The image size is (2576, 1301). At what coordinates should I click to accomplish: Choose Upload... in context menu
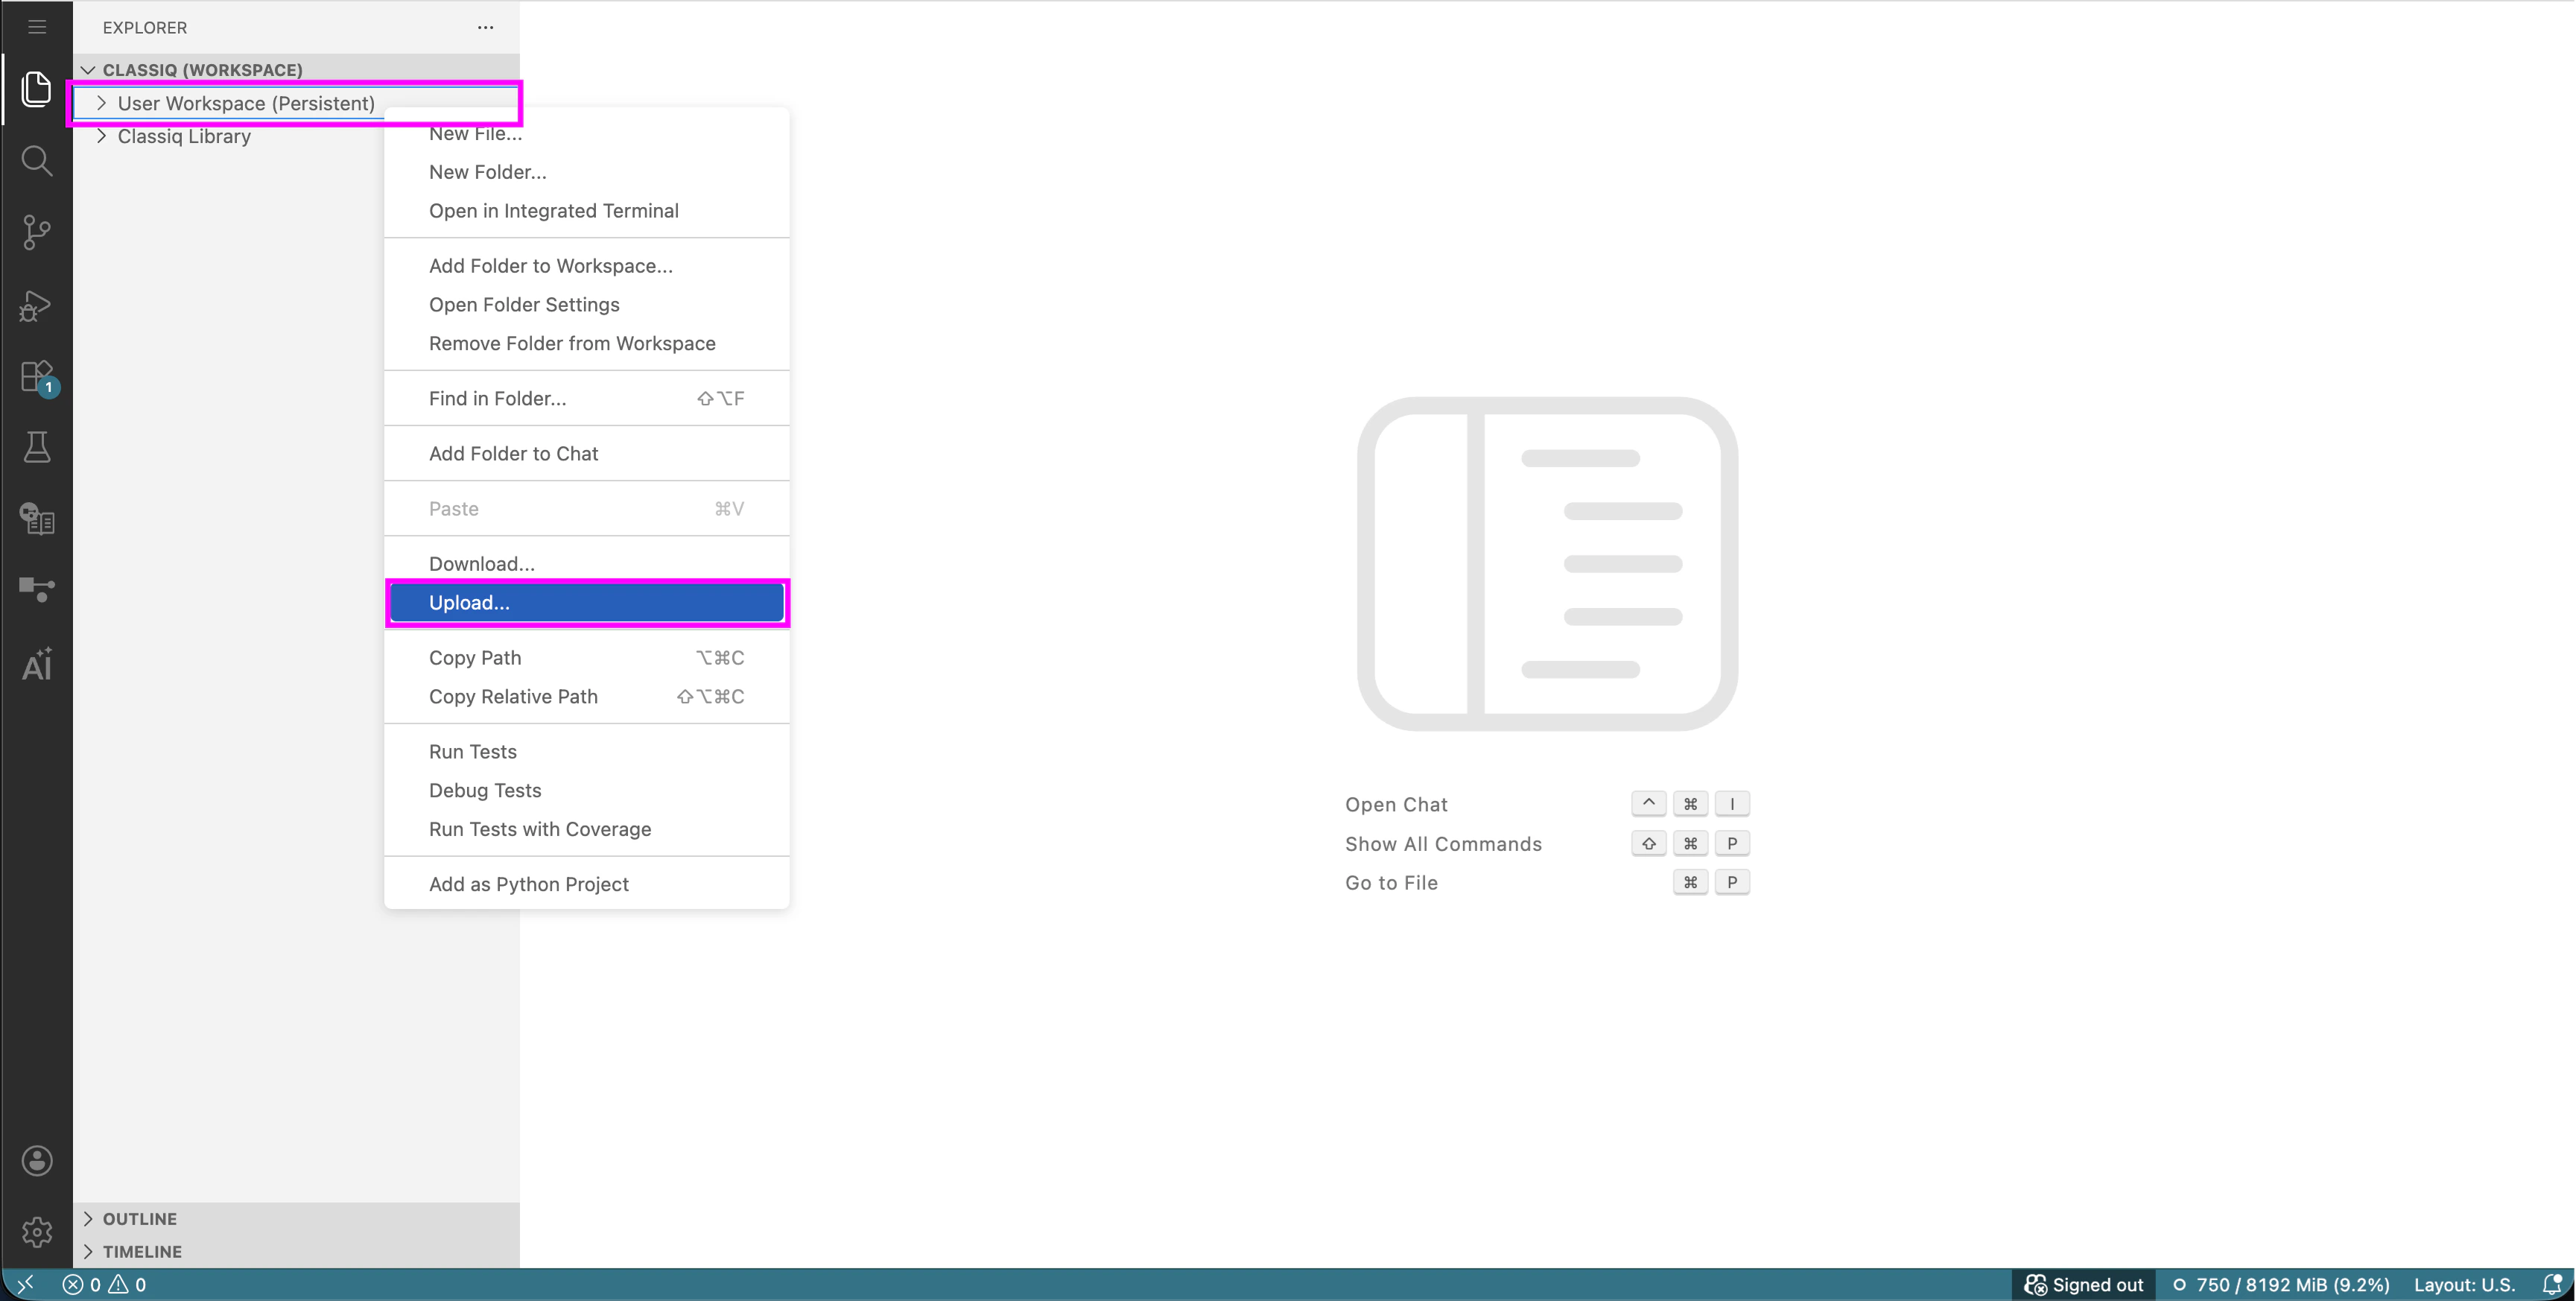587,603
